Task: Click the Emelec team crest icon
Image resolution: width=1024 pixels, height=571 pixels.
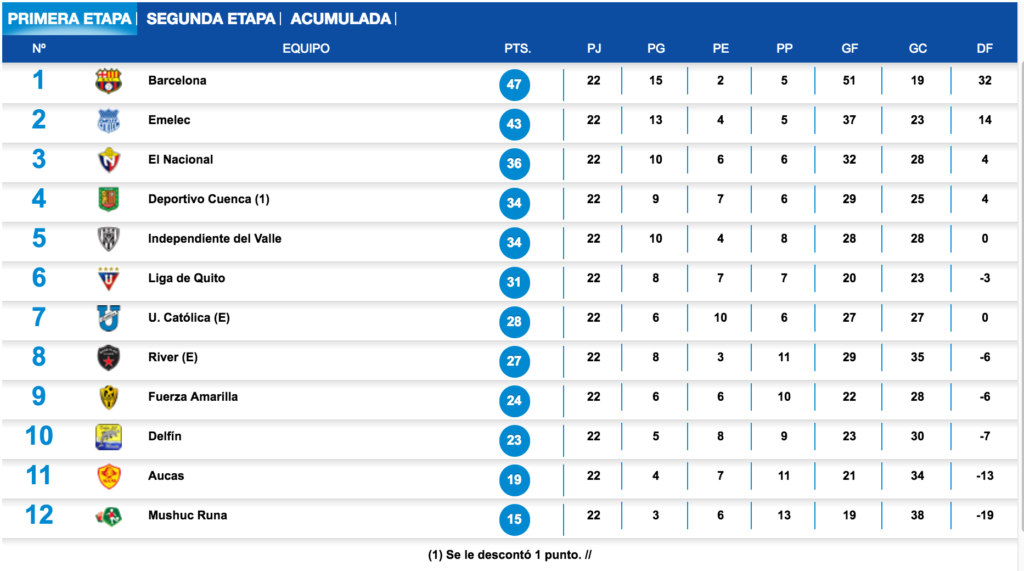Action: (108, 121)
